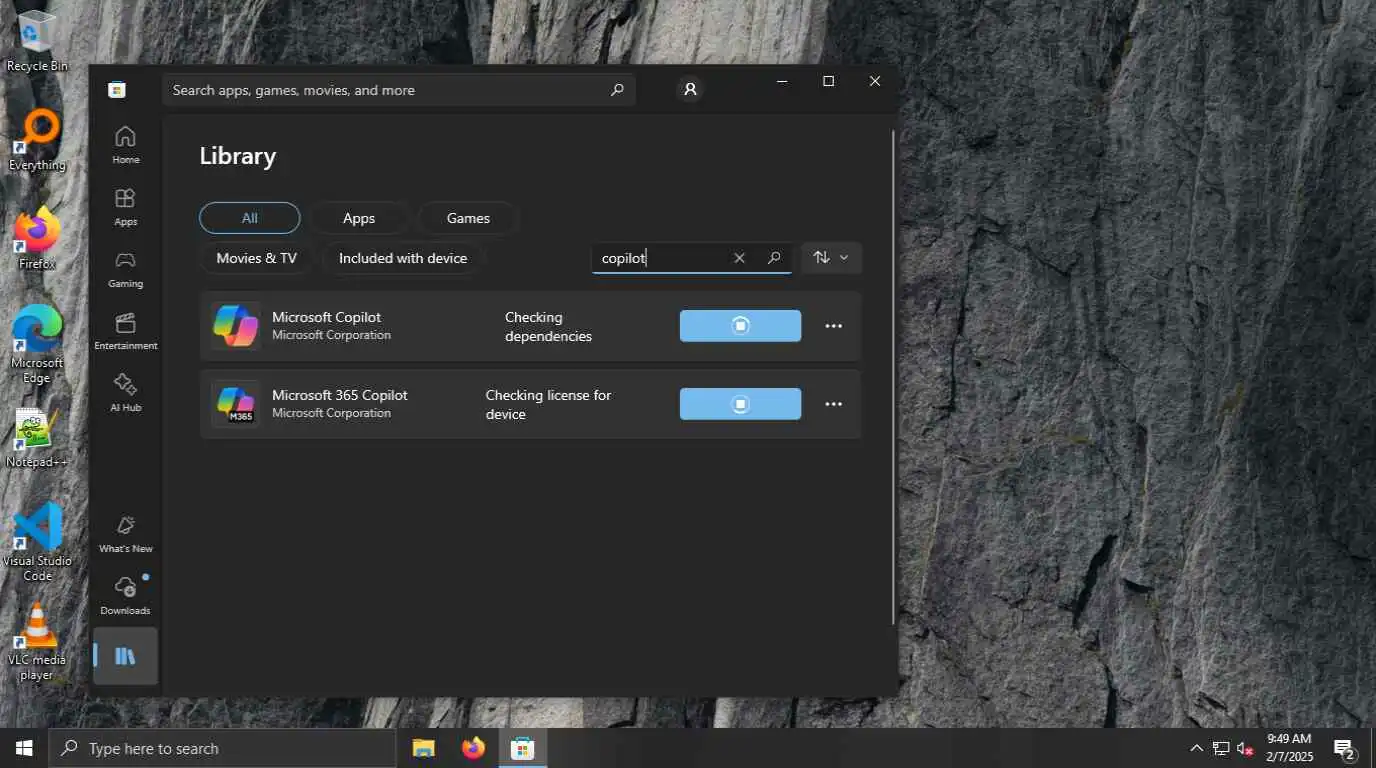Click the Microsoft Store taskbar icon
Image resolution: width=1376 pixels, height=768 pixels.
tap(522, 748)
